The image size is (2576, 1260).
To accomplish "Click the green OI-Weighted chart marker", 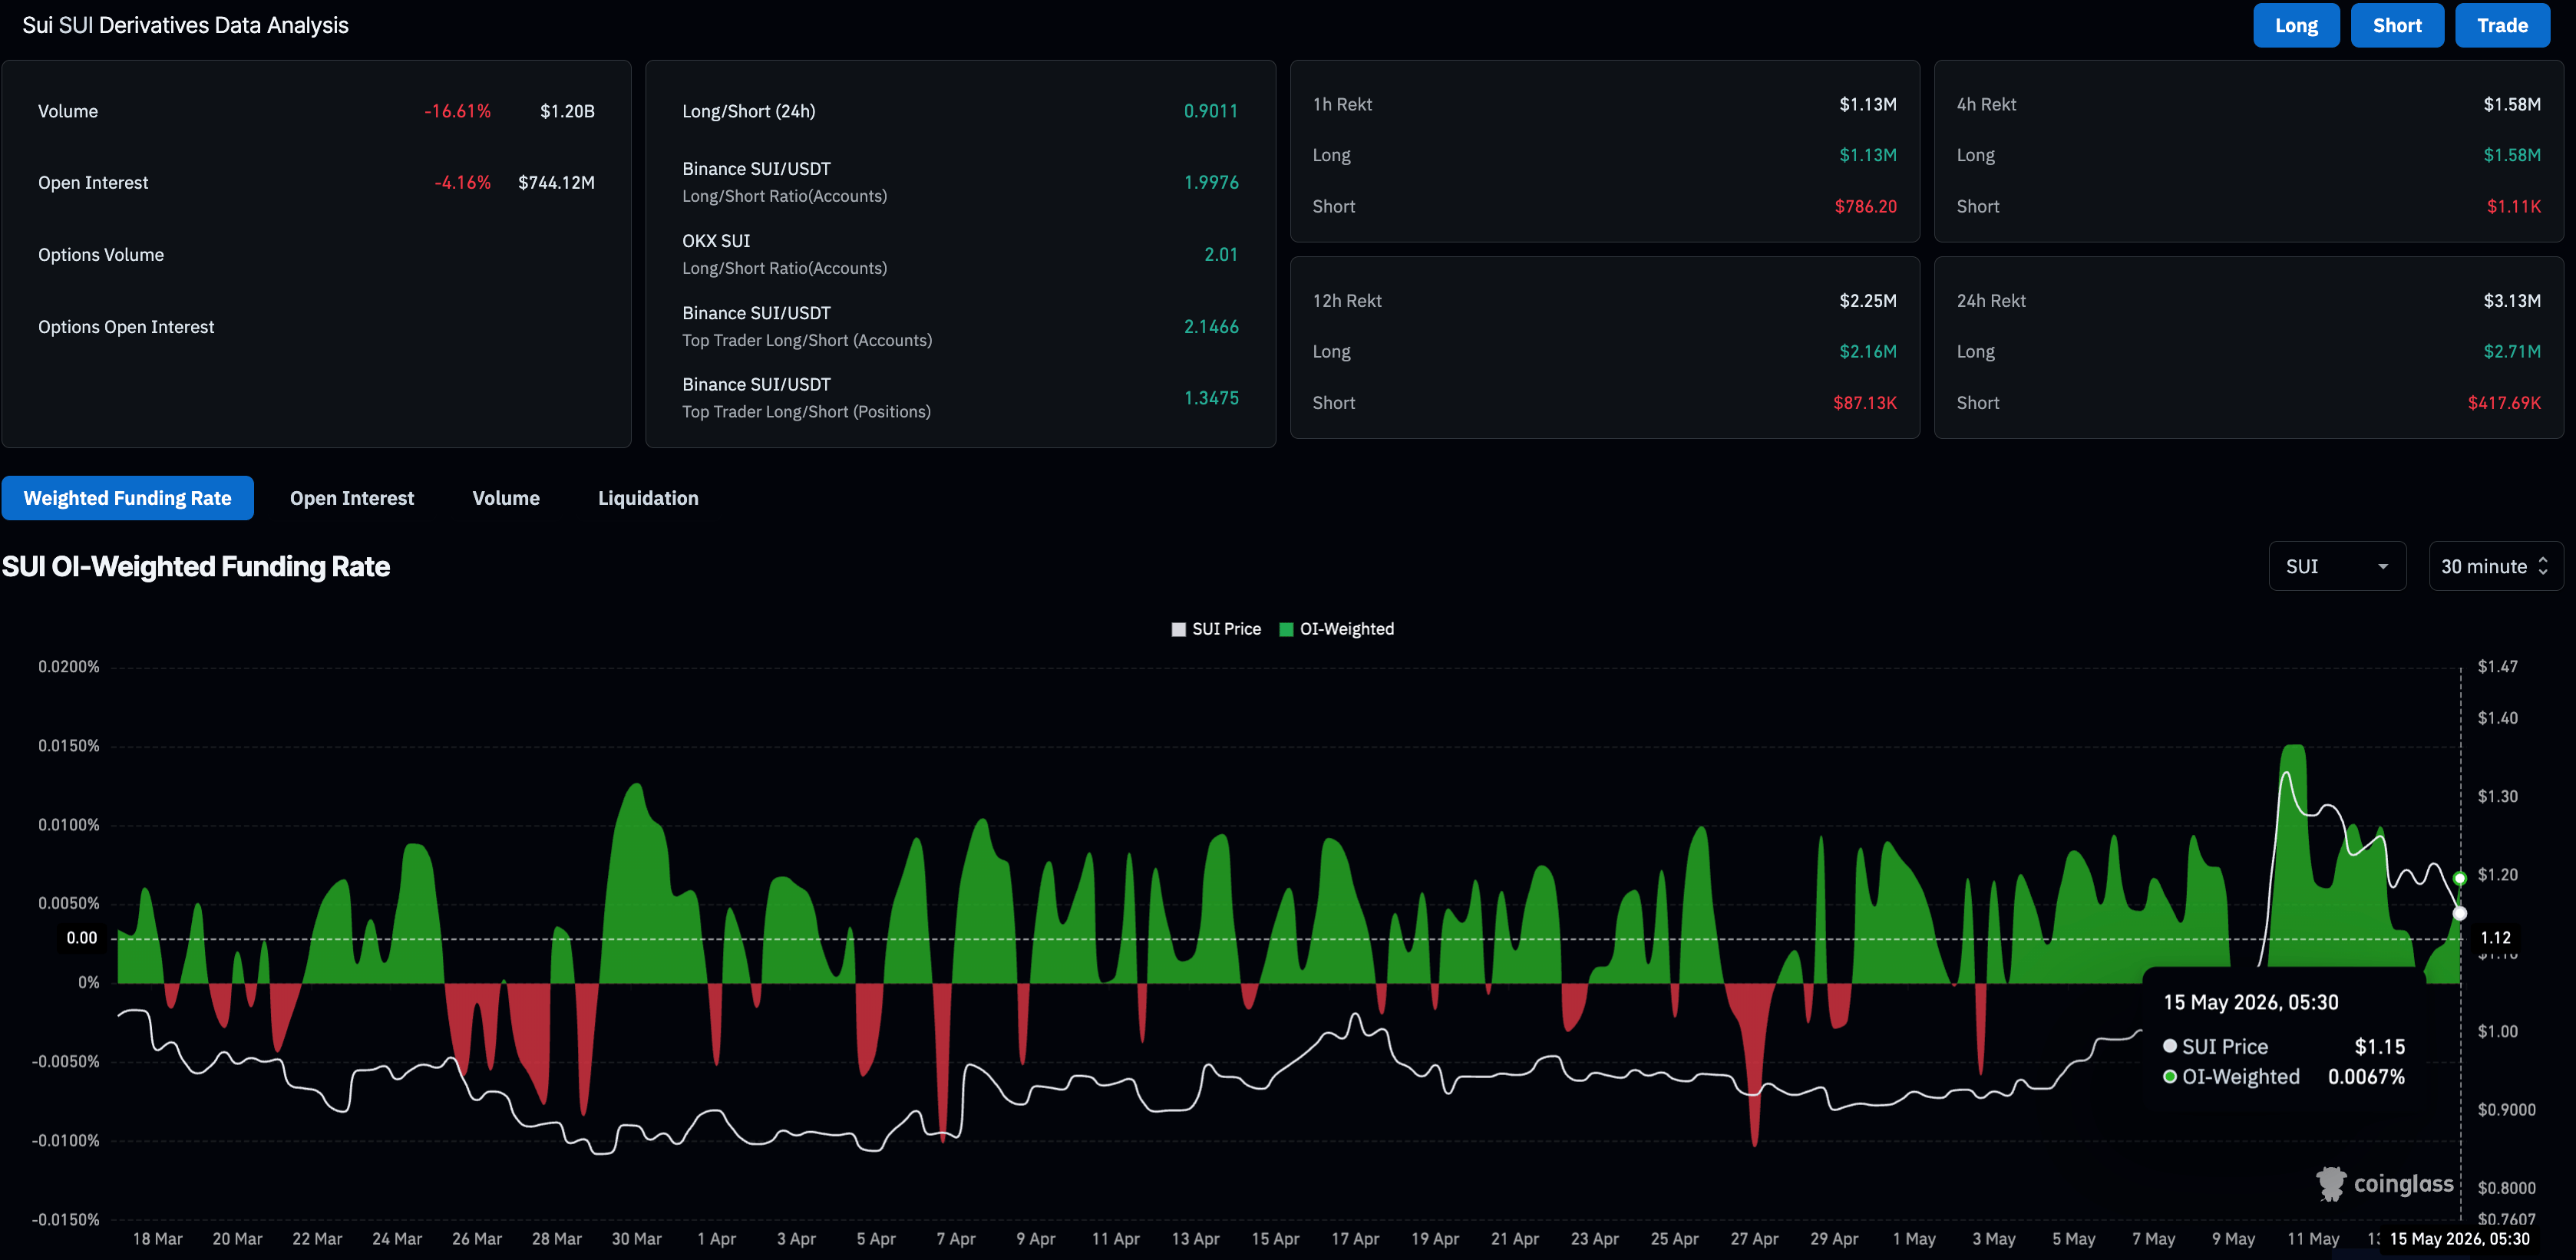I will (2460, 878).
